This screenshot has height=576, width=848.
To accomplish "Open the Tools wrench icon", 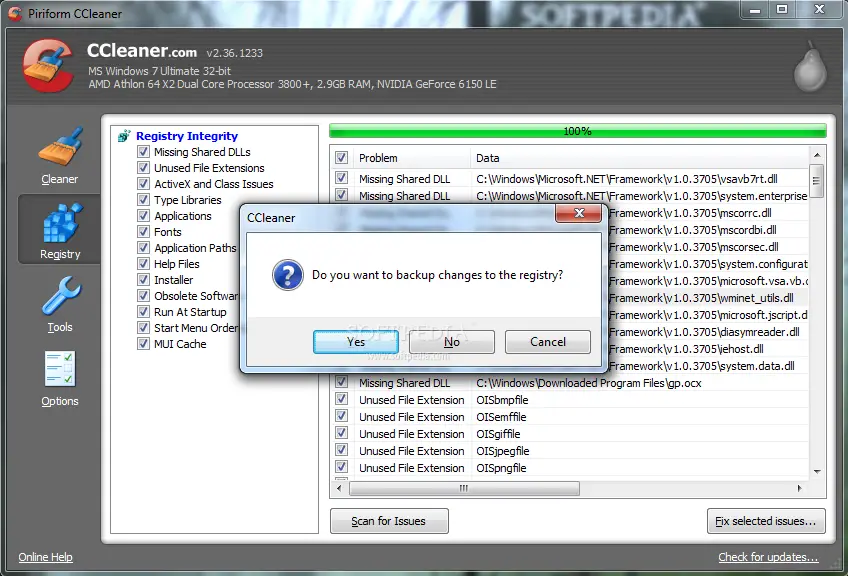I will [x=60, y=298].
